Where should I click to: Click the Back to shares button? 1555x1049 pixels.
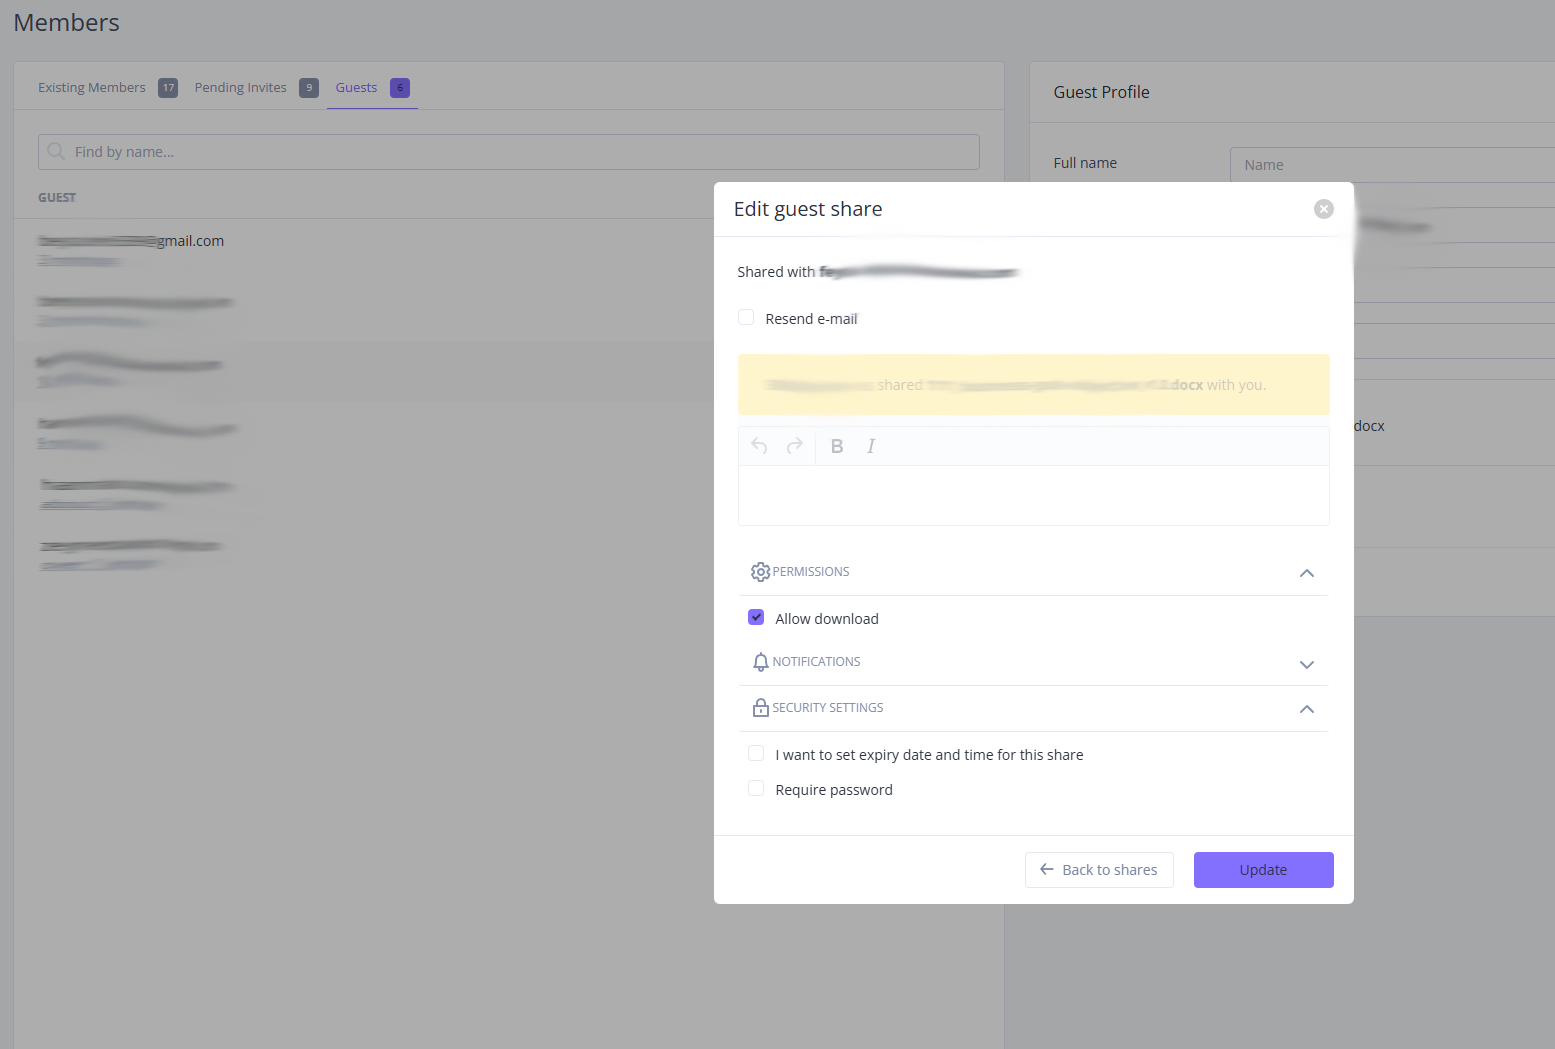tap(1099, 869)
